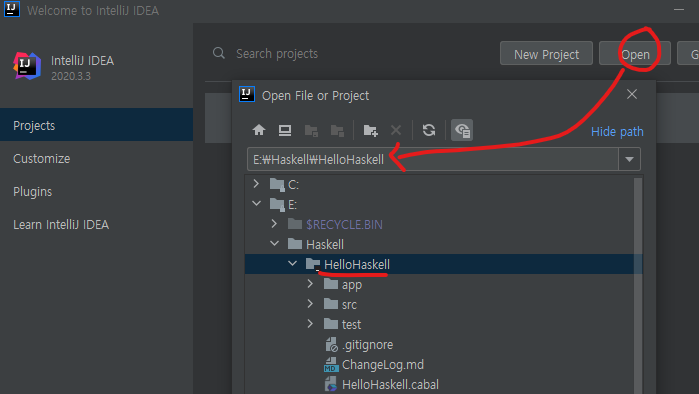Create a new folder with the toolbar icon

[x=370, y=131]
